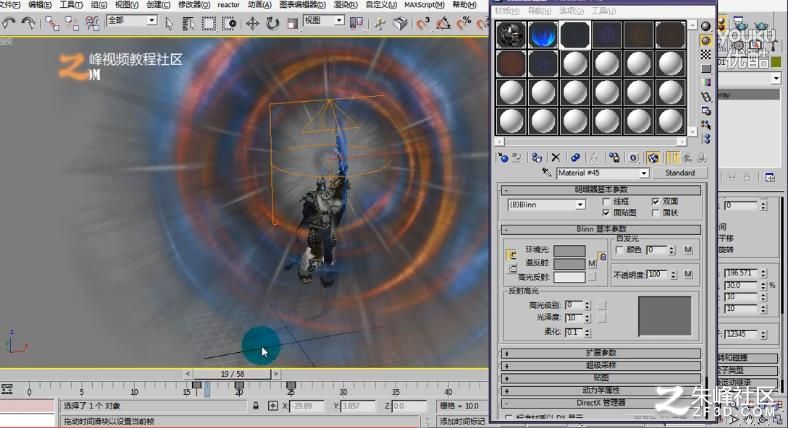The width and height of the screenshot is (788, 428).
Task: Click the M map button beside 漫反射
Action: click(x=592, y=263)
